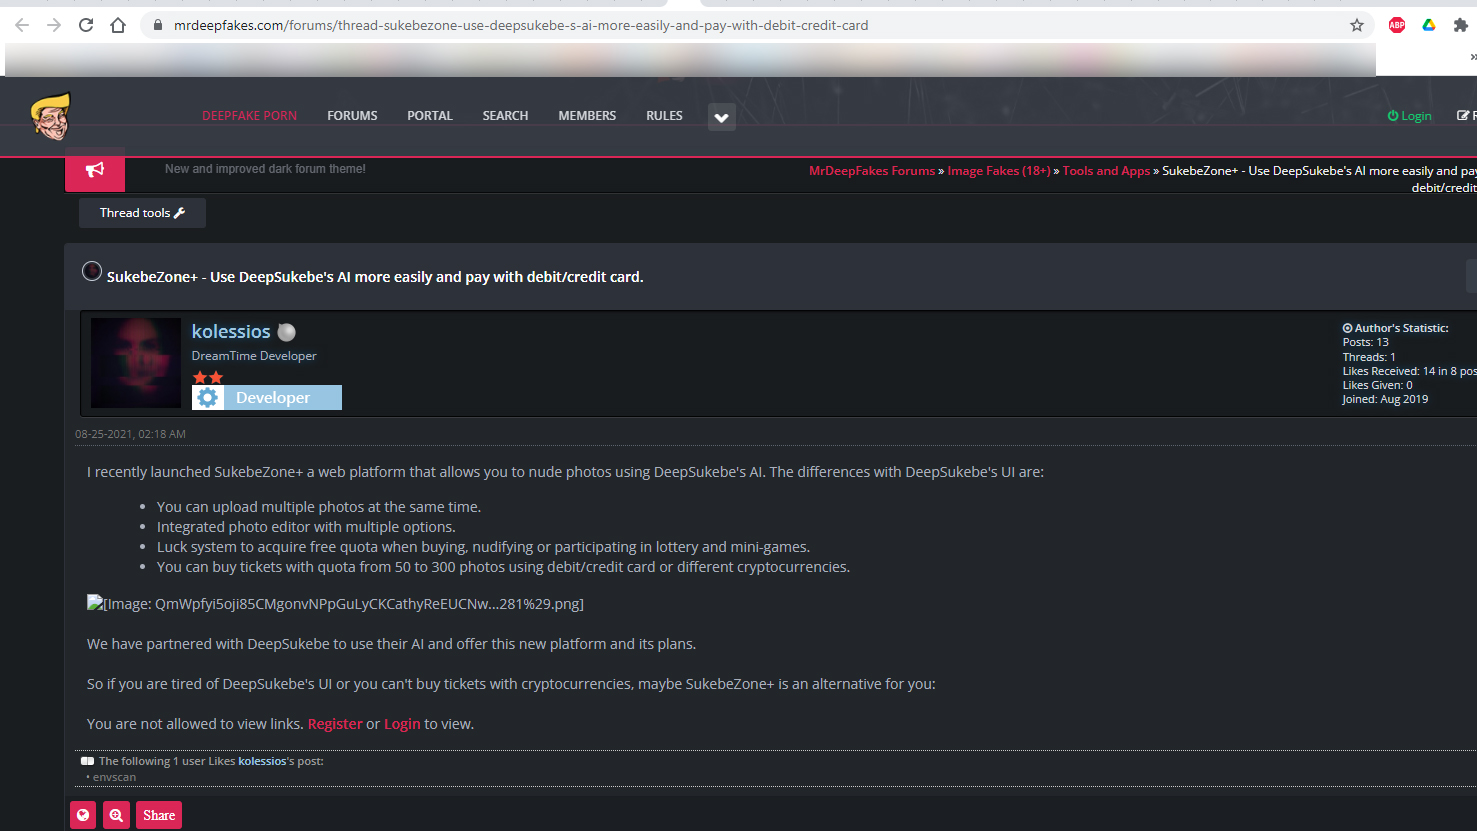Screen dimensions: 1477x831
Task: Click the red megaphone announcement icon
Action: 95,170
